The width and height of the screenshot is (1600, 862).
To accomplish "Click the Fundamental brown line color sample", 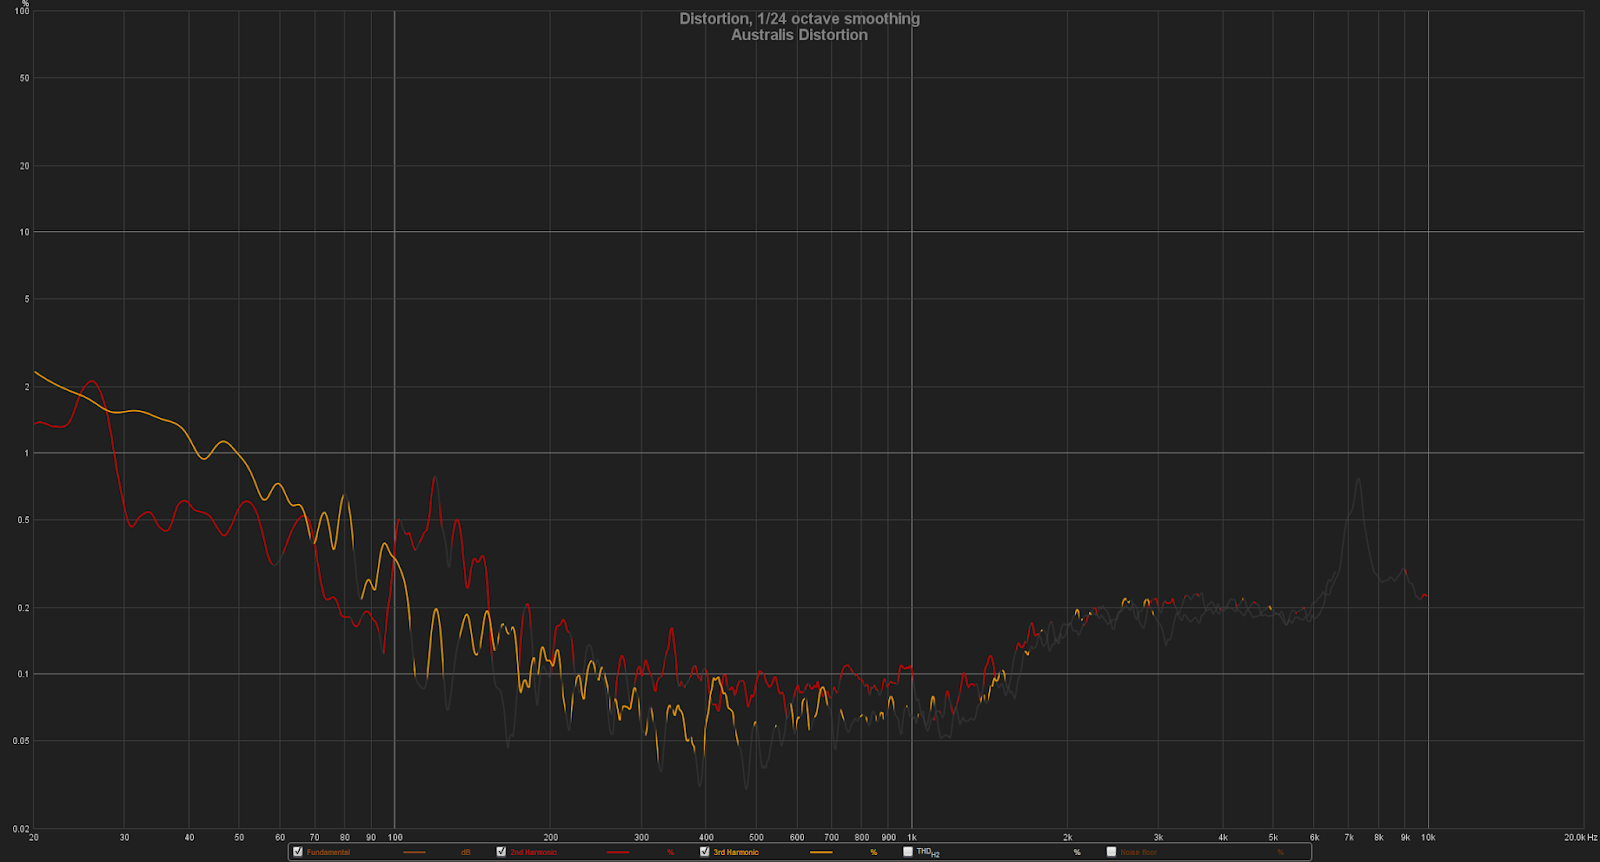I will tap(414, 852).
